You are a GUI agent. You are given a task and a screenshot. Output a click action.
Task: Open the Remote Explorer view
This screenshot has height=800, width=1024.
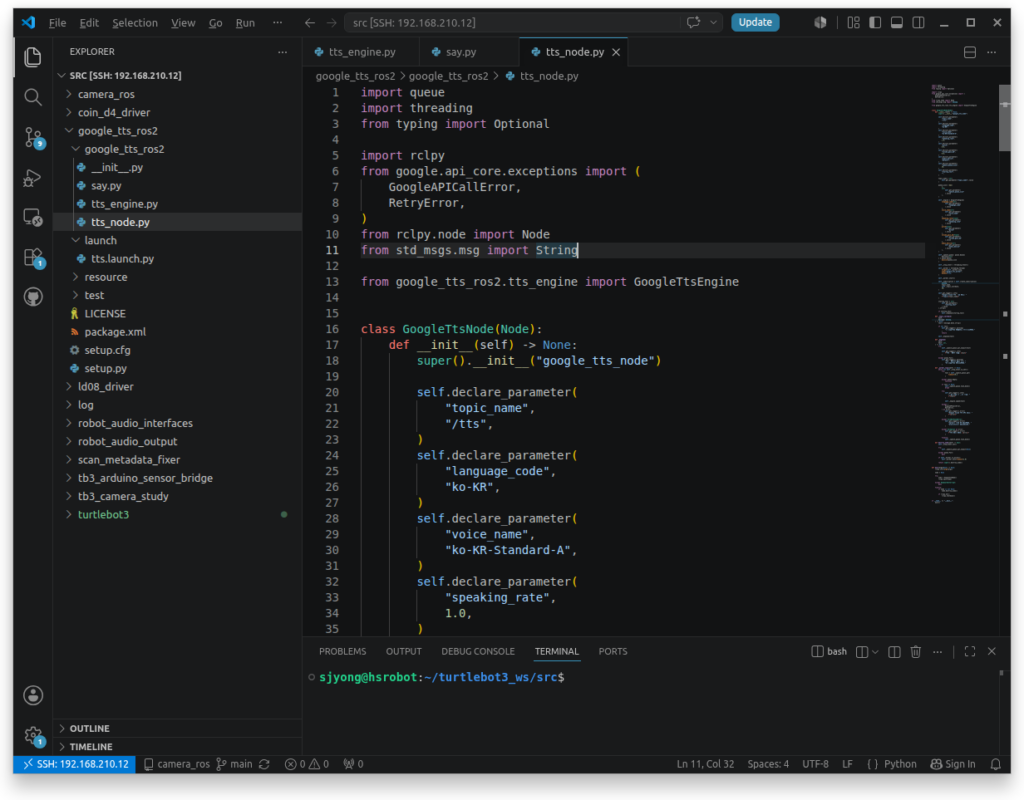[33, 217]
